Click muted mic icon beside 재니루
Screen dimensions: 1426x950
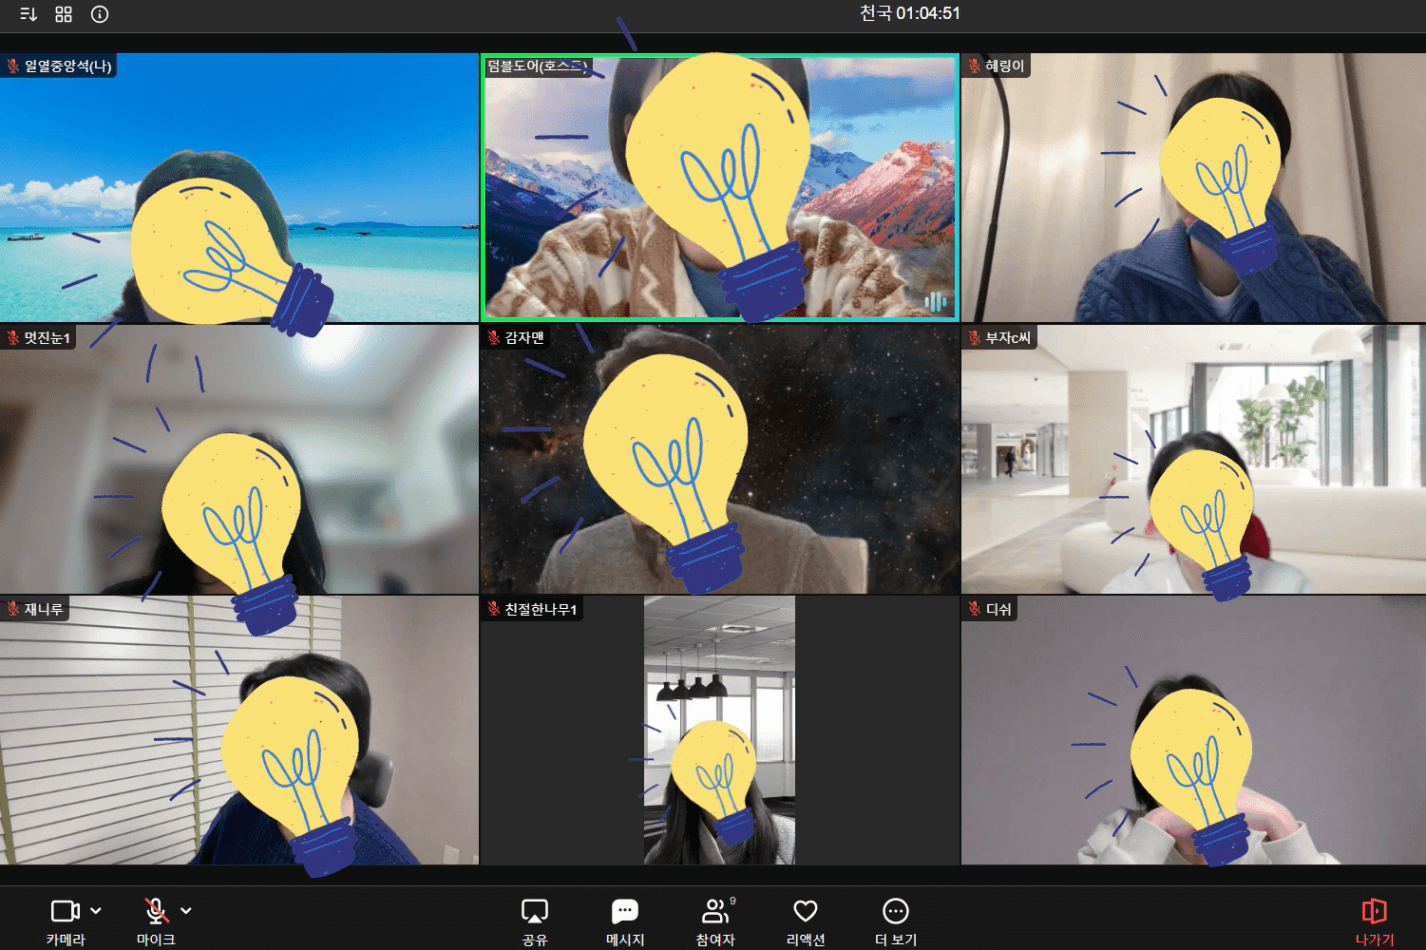pos(13,609)
